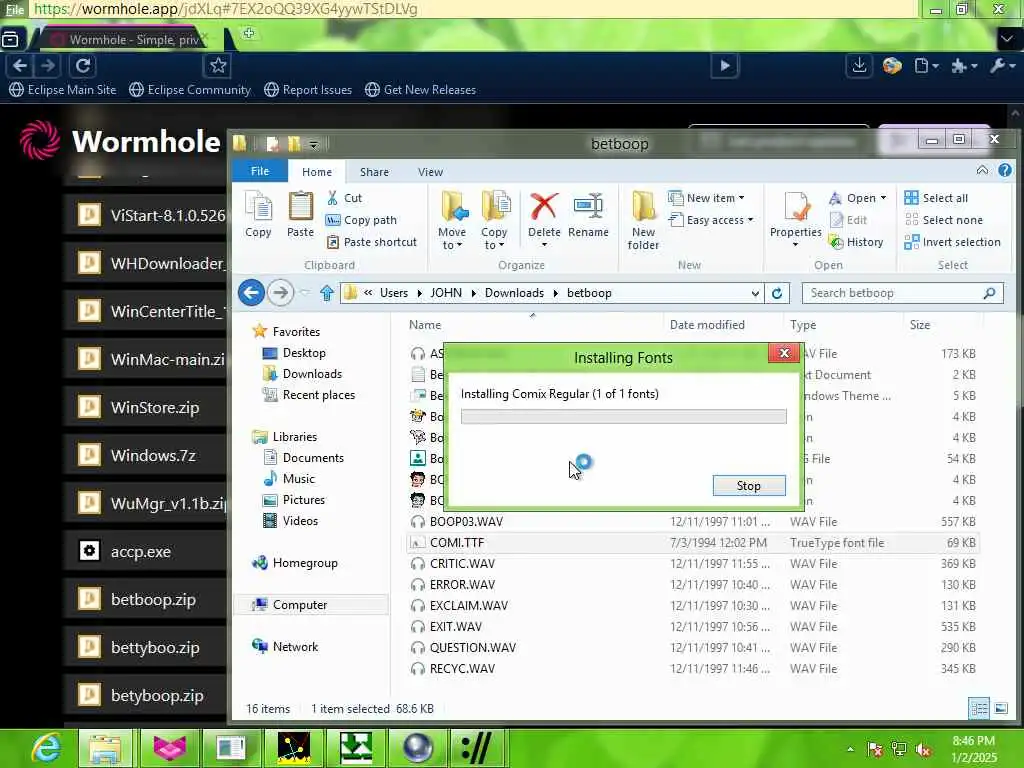Go back with Explorer back arrow
The width and height of the screenshot is (1024, 768).
251,293
